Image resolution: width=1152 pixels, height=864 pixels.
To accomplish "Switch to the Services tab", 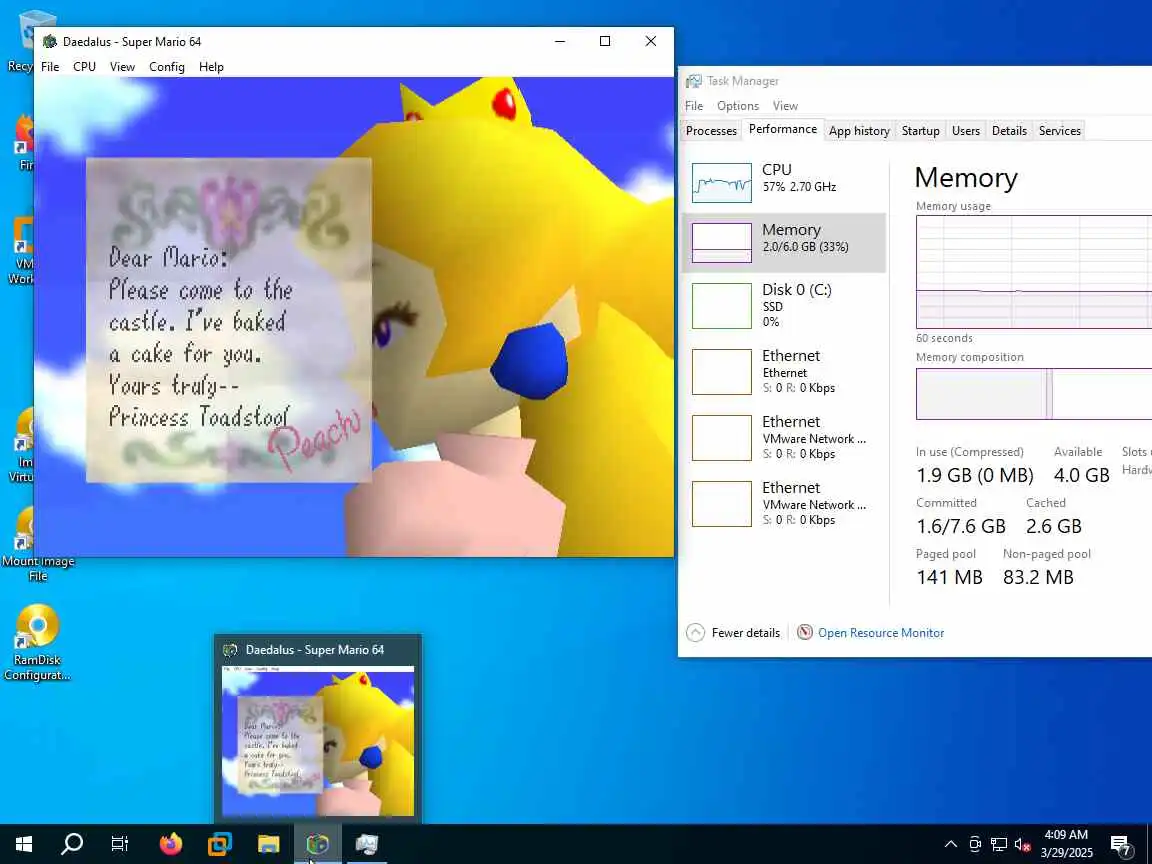I will (x=1059, y=131).
